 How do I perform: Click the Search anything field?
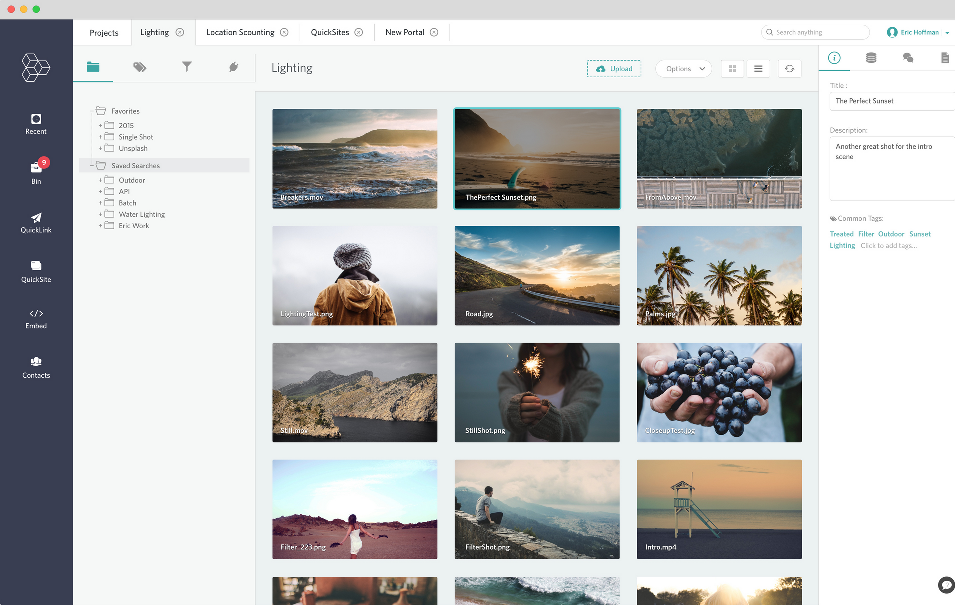[815, 32]
